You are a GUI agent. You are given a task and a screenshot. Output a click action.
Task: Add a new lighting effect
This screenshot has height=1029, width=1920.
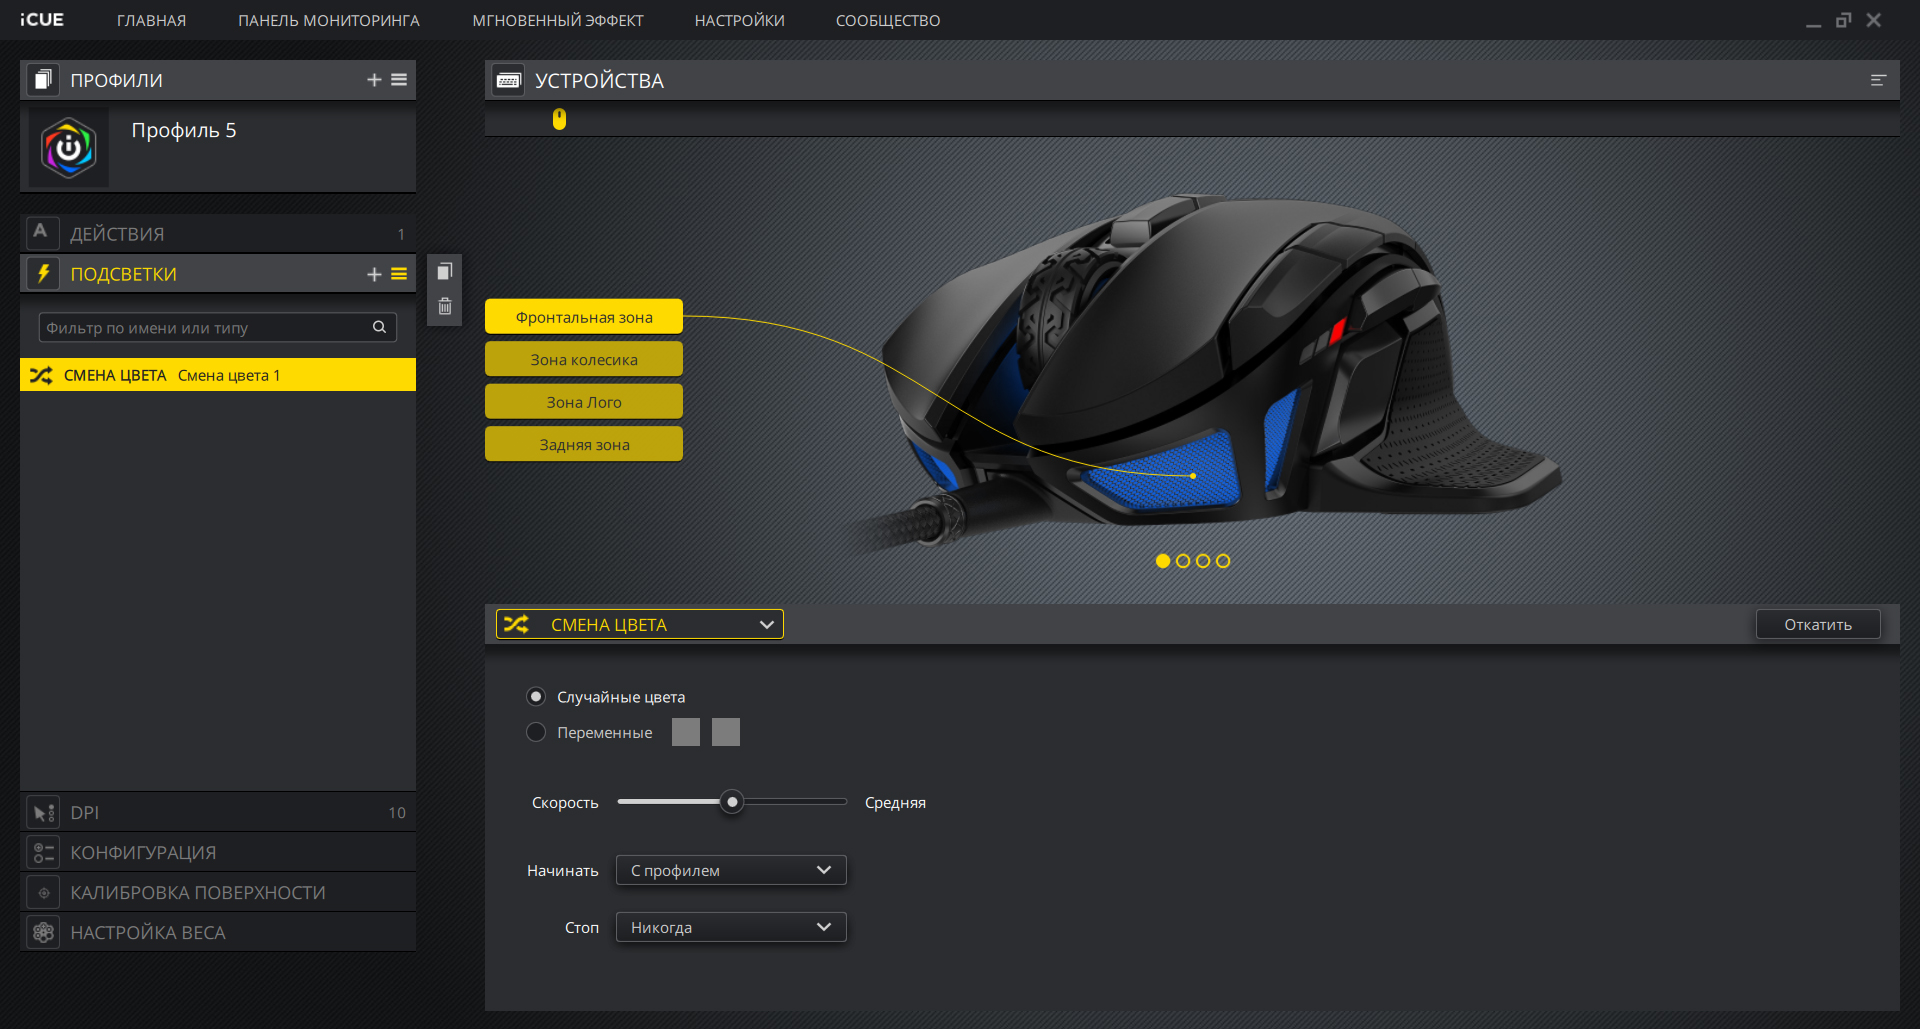pos(374,274)
